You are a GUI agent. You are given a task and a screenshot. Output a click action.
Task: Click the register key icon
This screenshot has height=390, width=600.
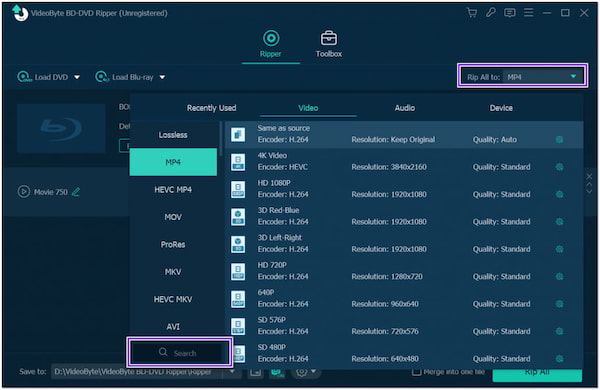491,13
